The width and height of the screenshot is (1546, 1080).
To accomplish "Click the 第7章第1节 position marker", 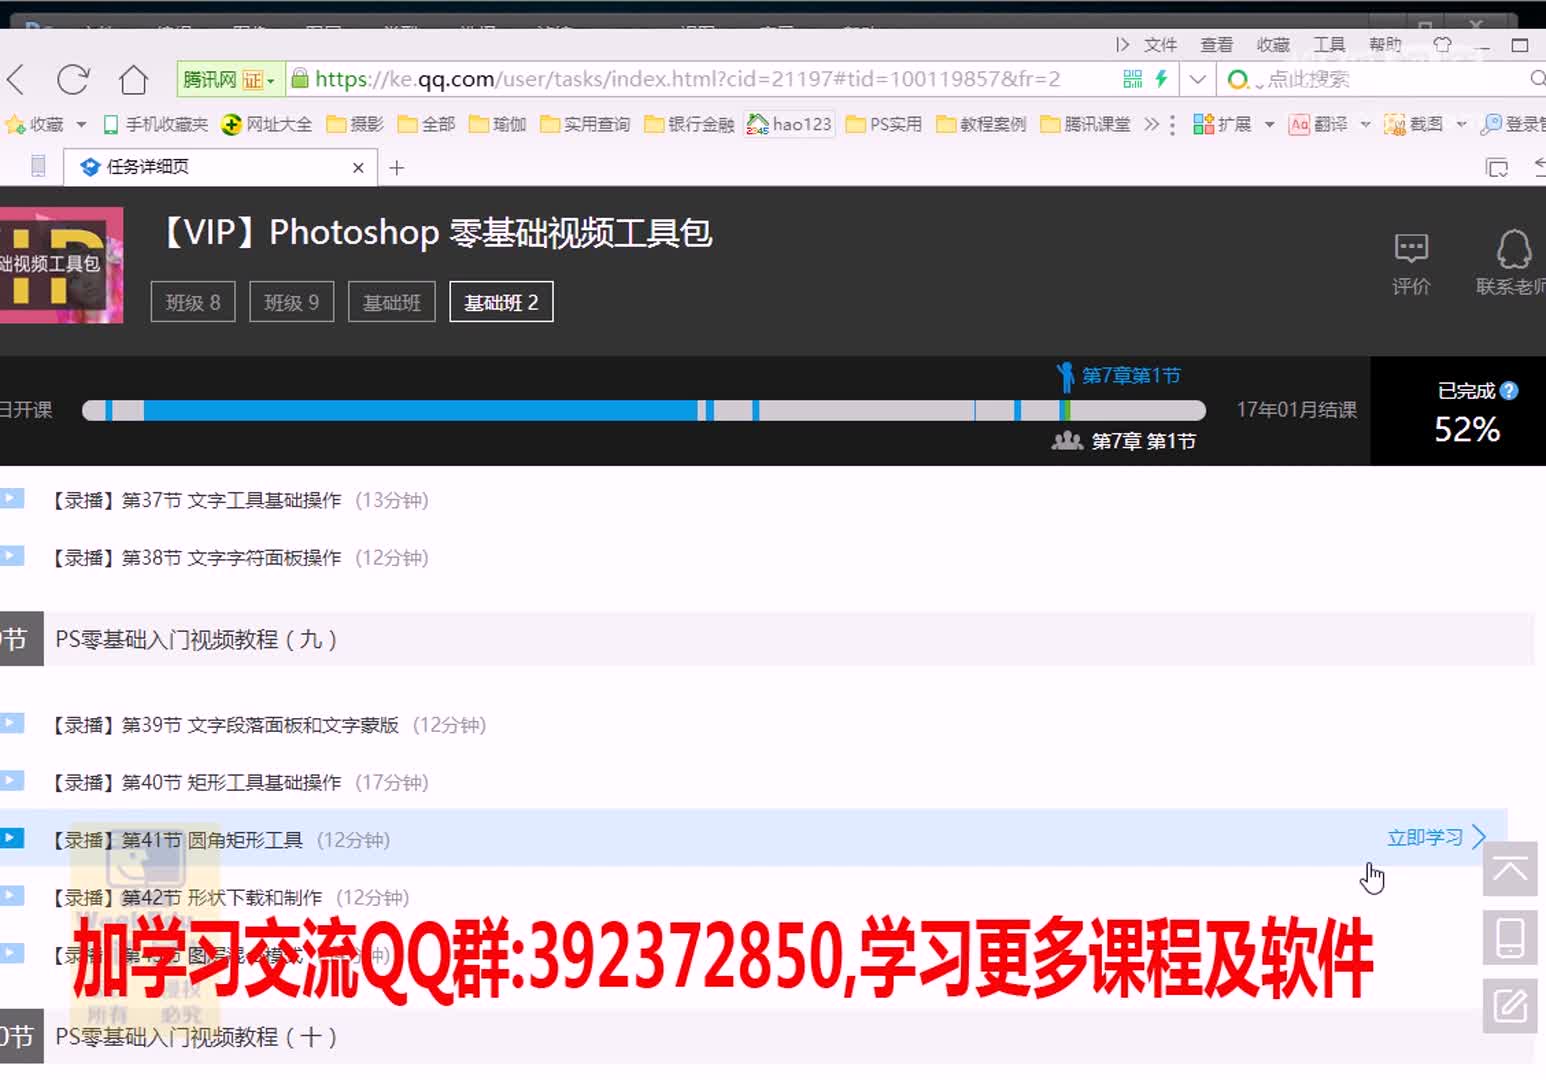I will click(1119, 376).
